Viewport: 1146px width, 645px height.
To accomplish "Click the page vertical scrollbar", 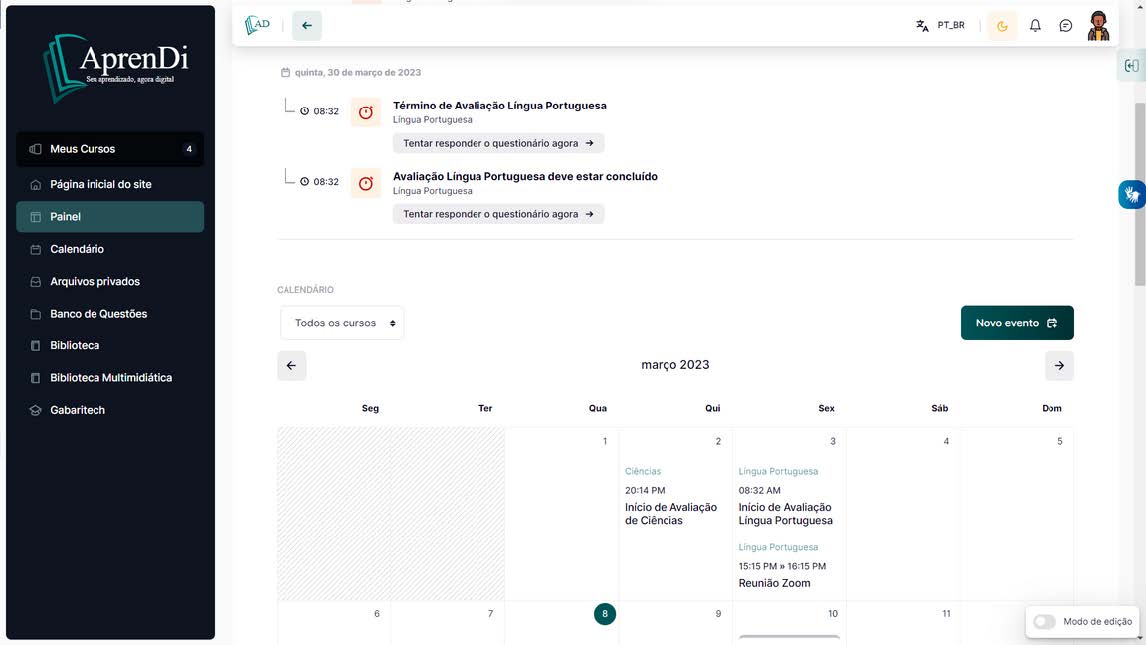I will click(x=1140, y=200).
